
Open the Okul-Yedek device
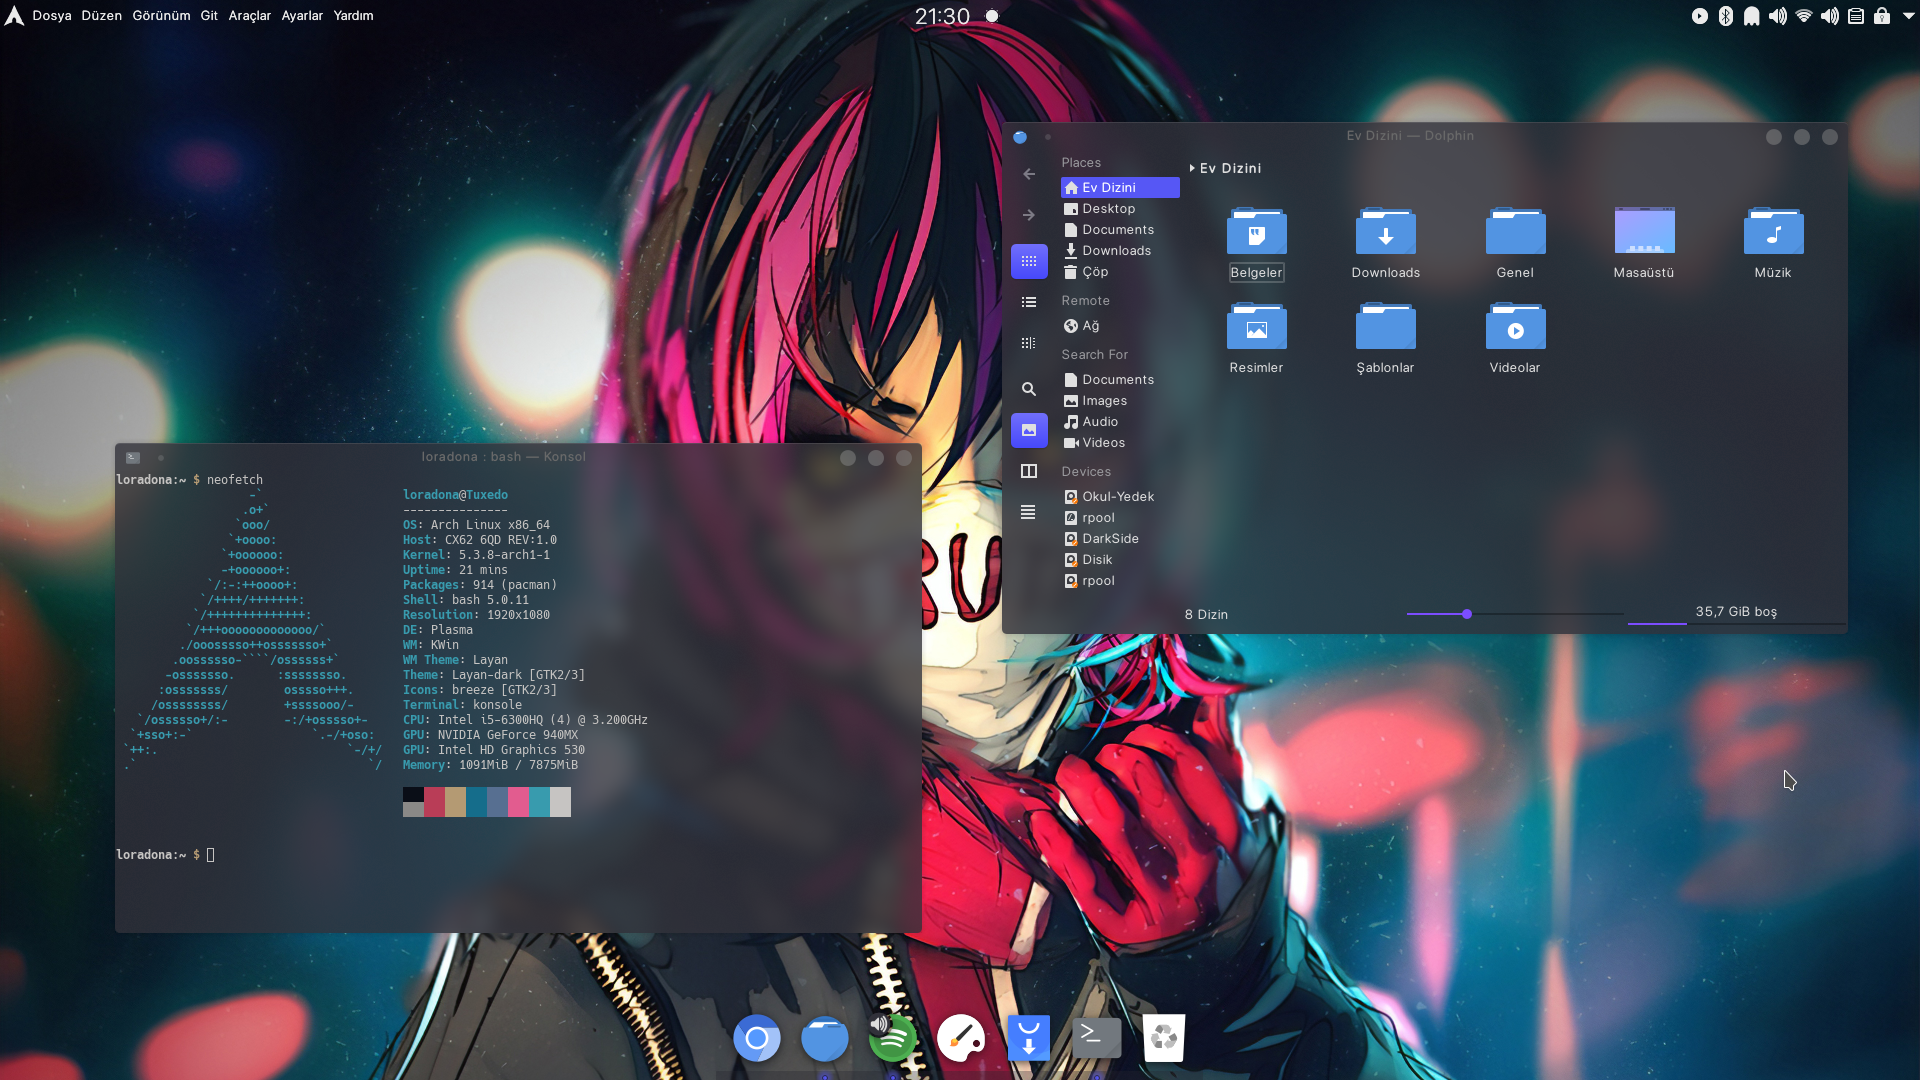(x=1120, y=496)
